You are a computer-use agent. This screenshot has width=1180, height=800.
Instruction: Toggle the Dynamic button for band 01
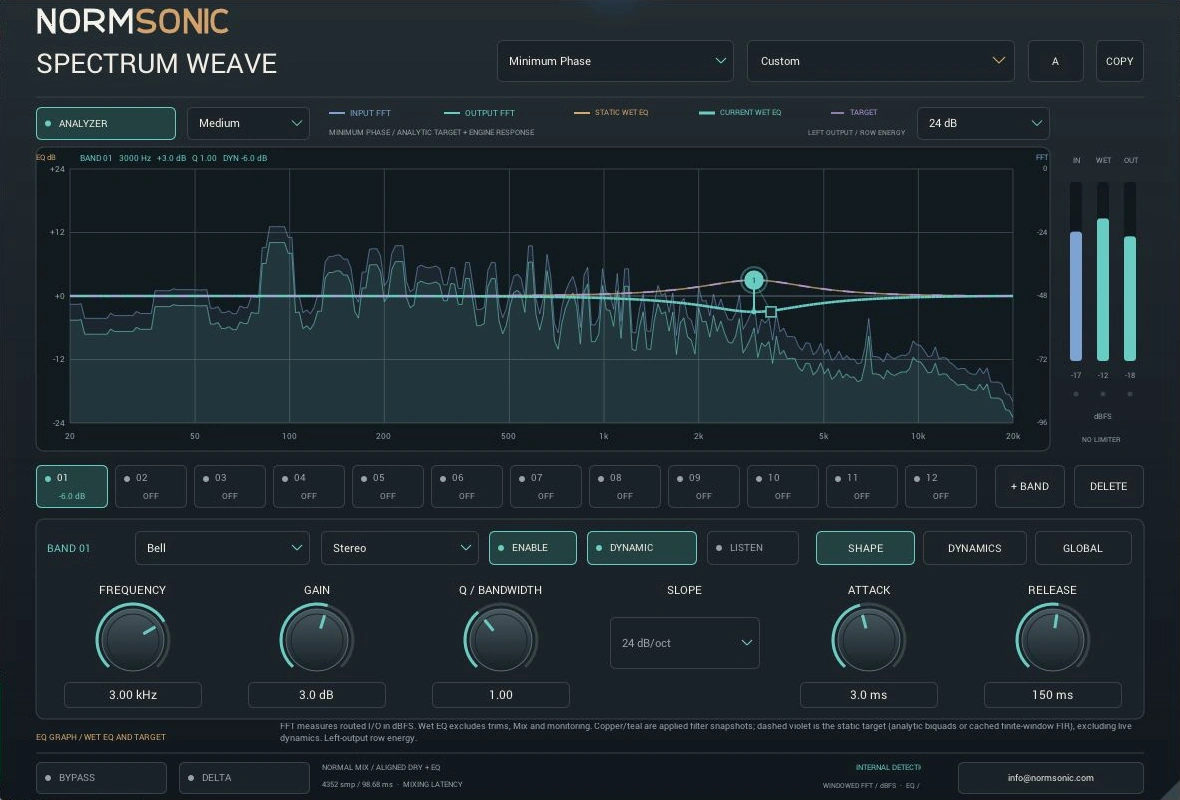(642, 548)
